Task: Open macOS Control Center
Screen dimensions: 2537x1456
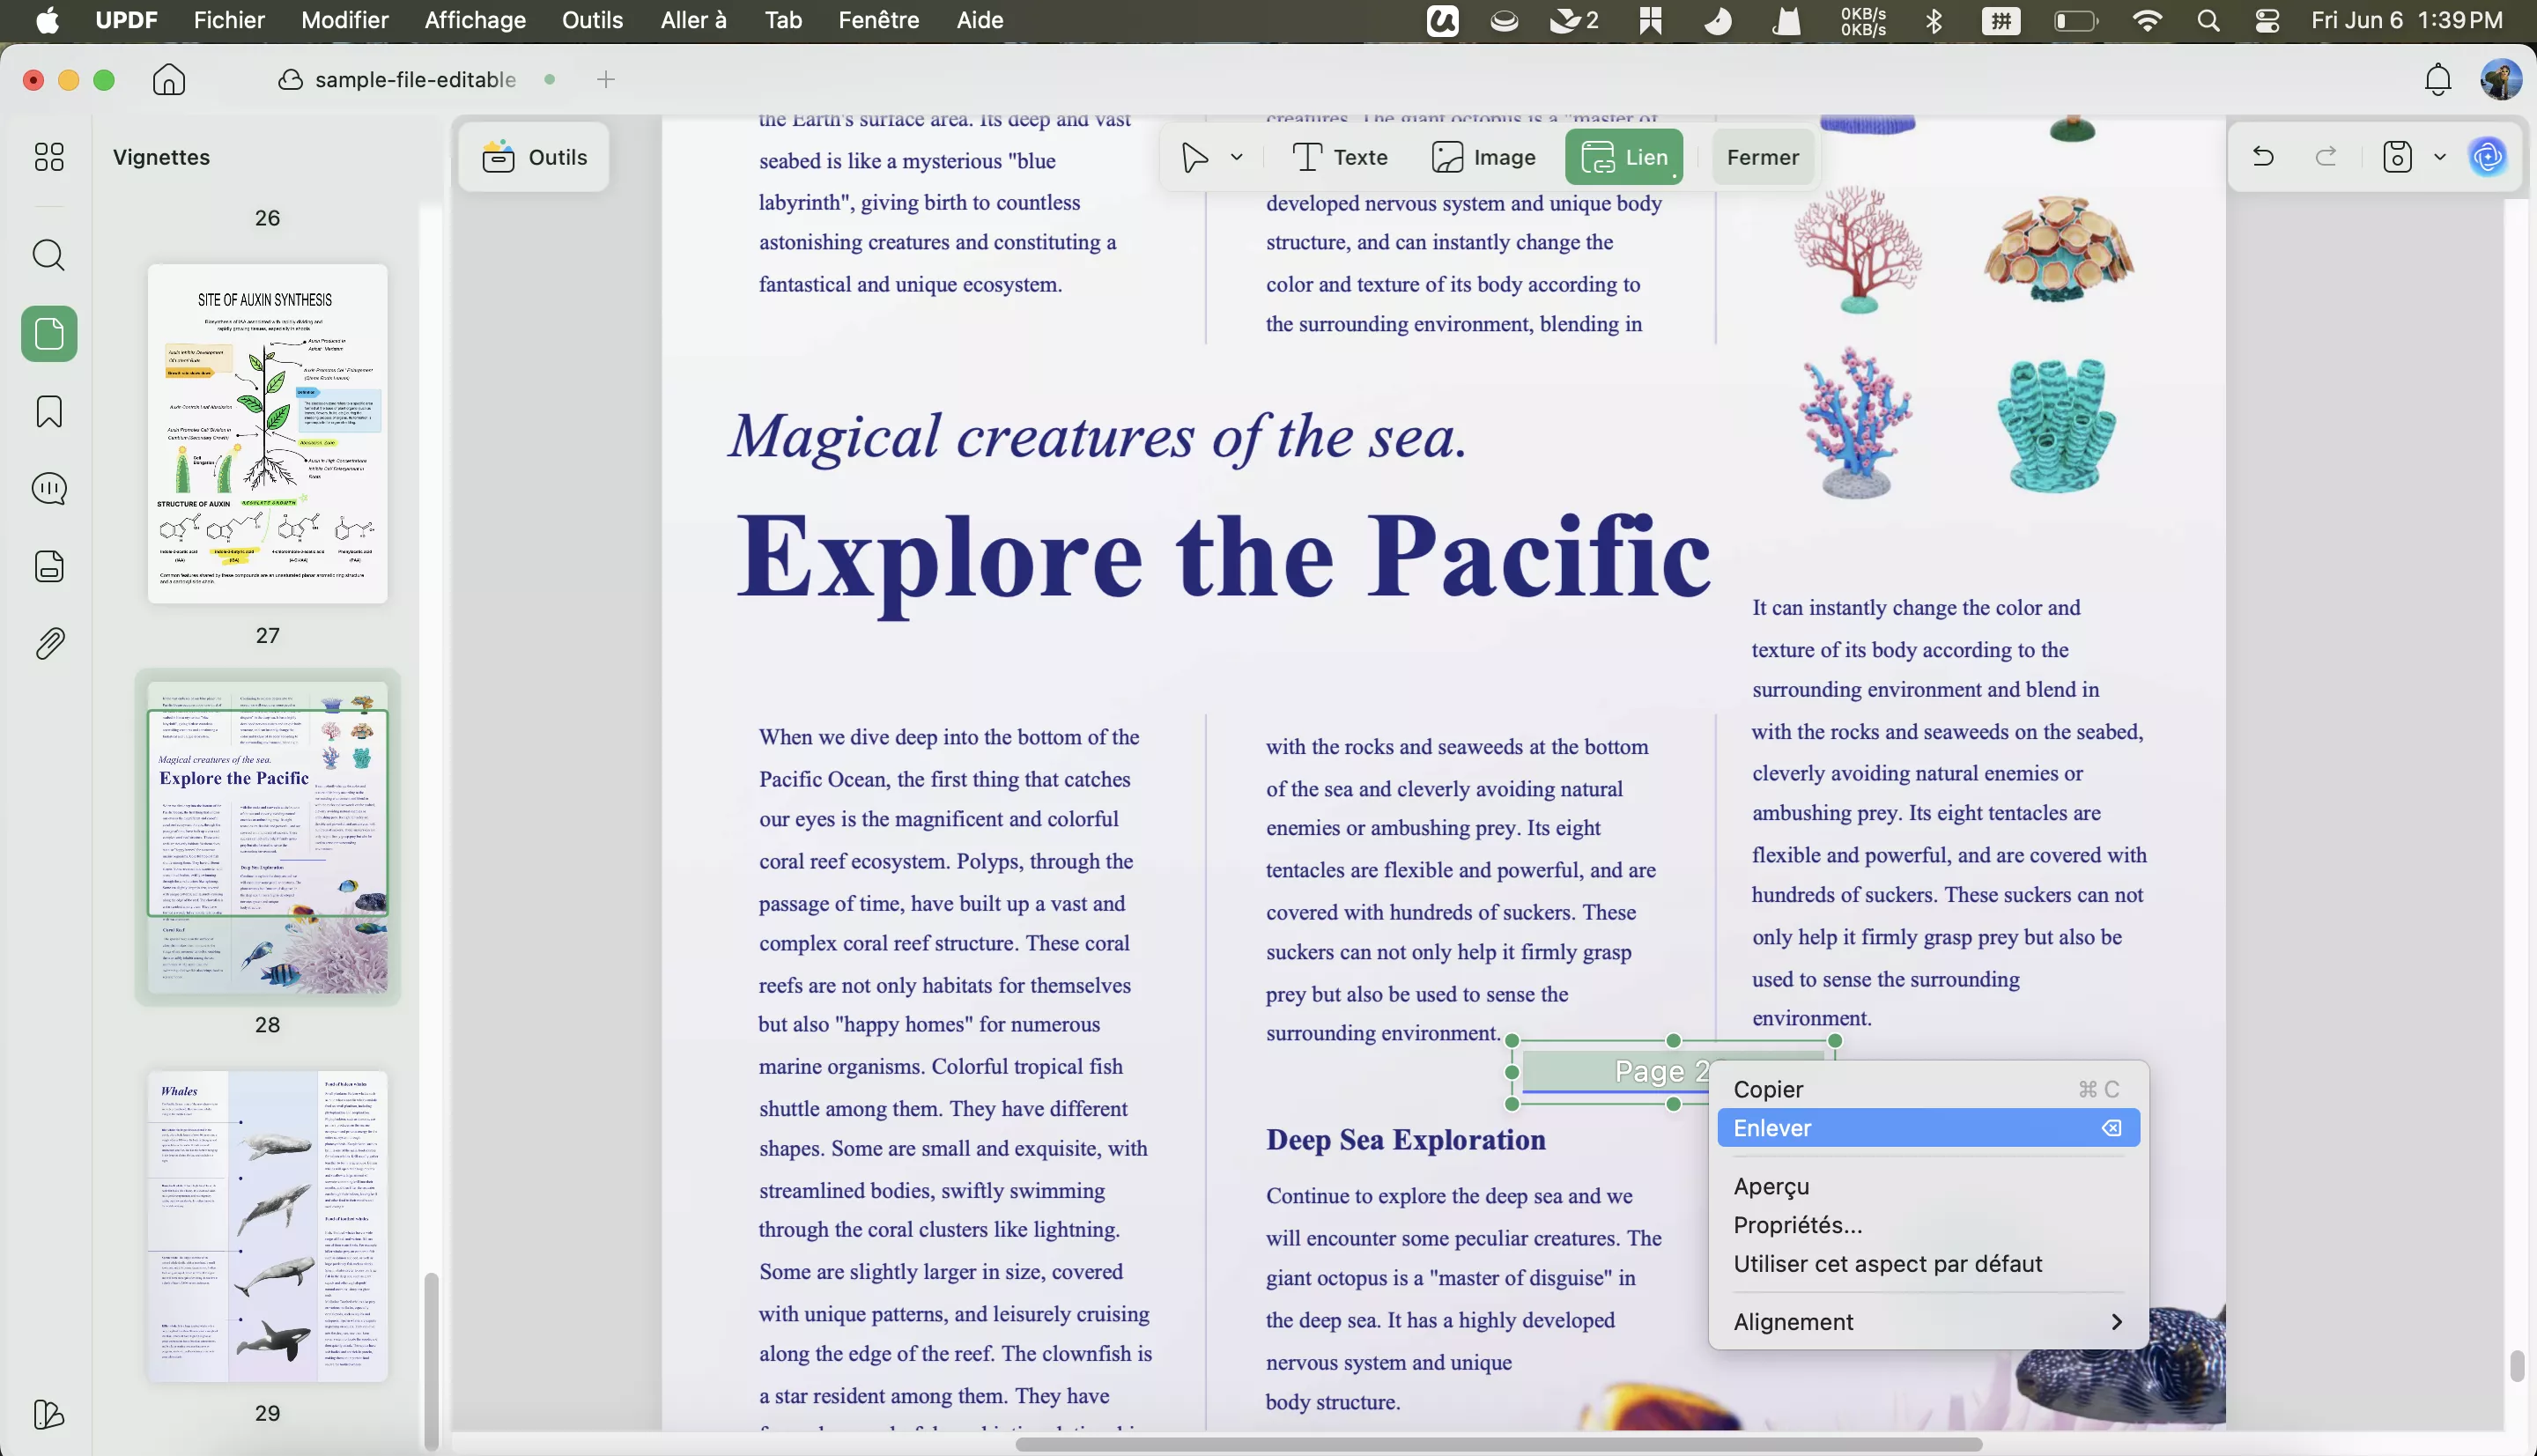Action: [x=2267, y=21]
